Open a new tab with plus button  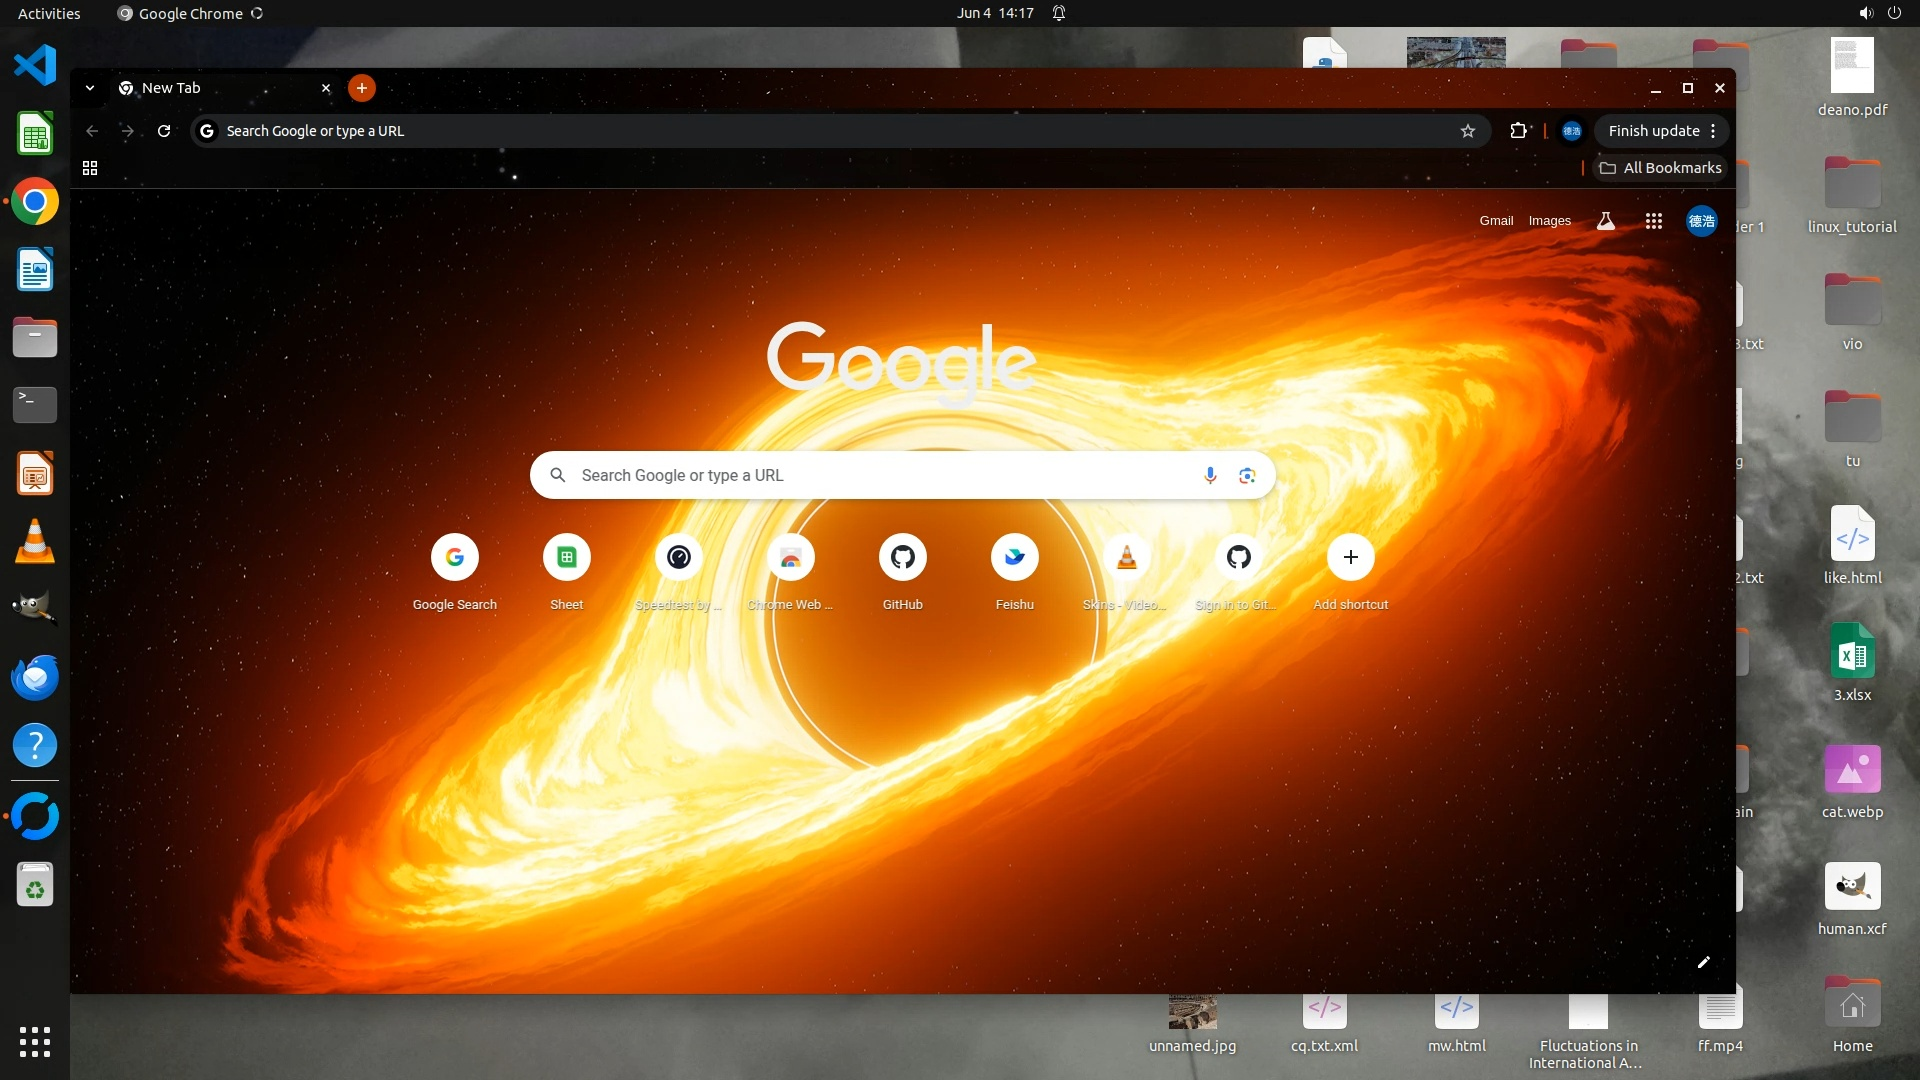pyautogui.click(x=362, y=88)
